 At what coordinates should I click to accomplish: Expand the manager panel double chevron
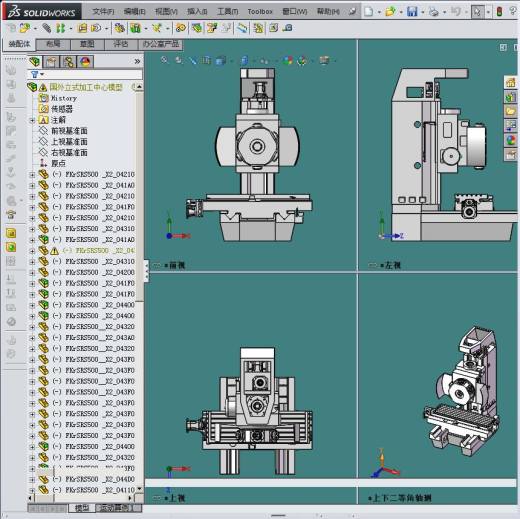click(x=137, y=62)
